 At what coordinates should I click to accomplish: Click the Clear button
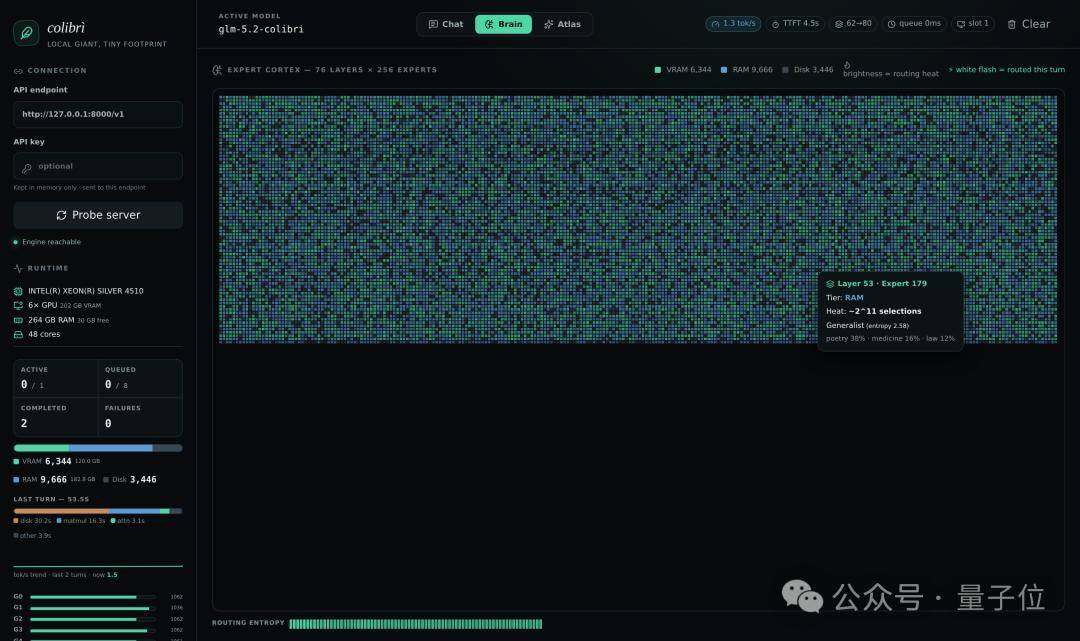tap(1029, 24)
